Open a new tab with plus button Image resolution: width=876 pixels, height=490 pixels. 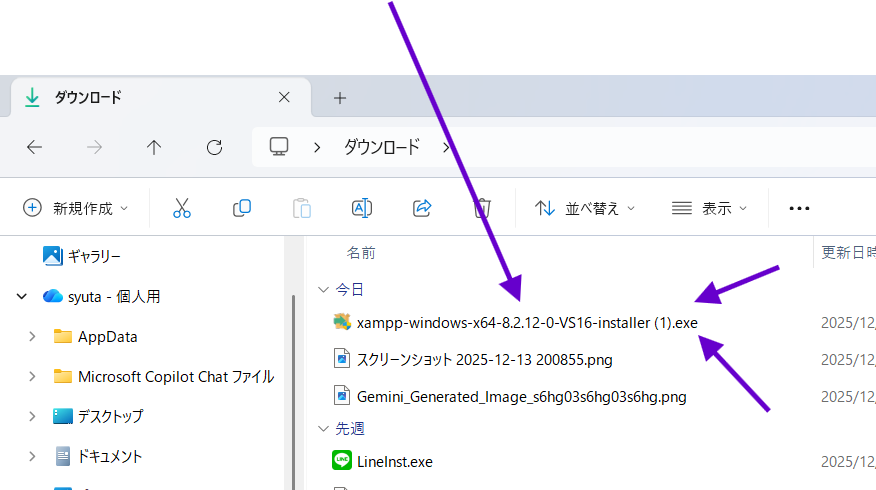[340, 97]
